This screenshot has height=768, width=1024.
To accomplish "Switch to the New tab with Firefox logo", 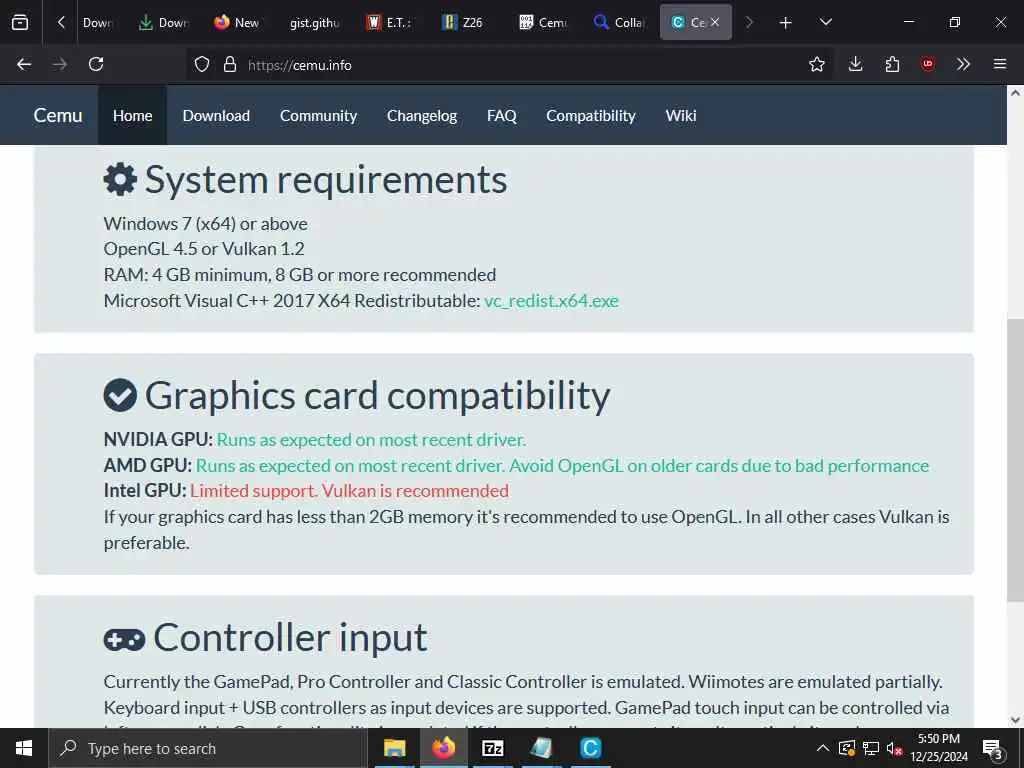I will pos(238,23).
